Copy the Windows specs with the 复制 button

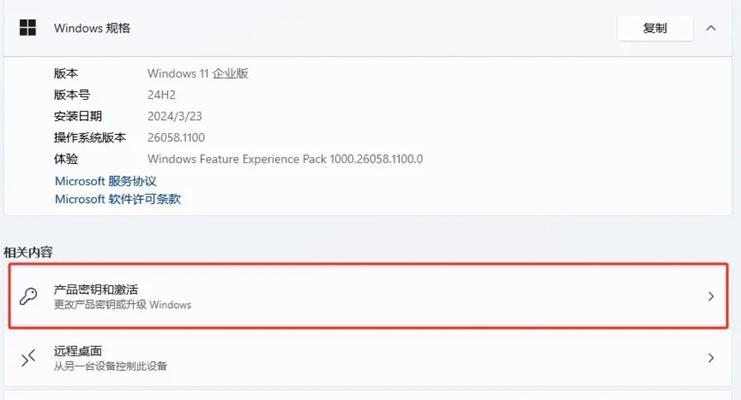click(655, 28)
